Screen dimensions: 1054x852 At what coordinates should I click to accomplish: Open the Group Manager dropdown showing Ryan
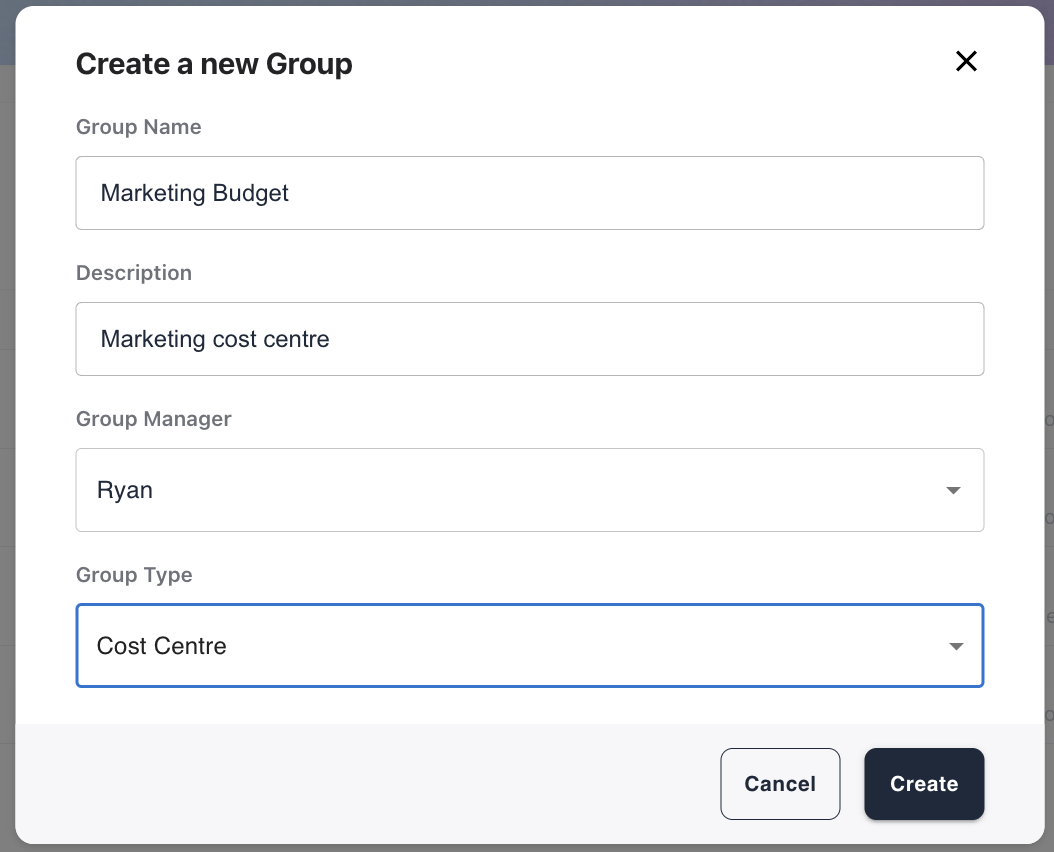[530, 490]
